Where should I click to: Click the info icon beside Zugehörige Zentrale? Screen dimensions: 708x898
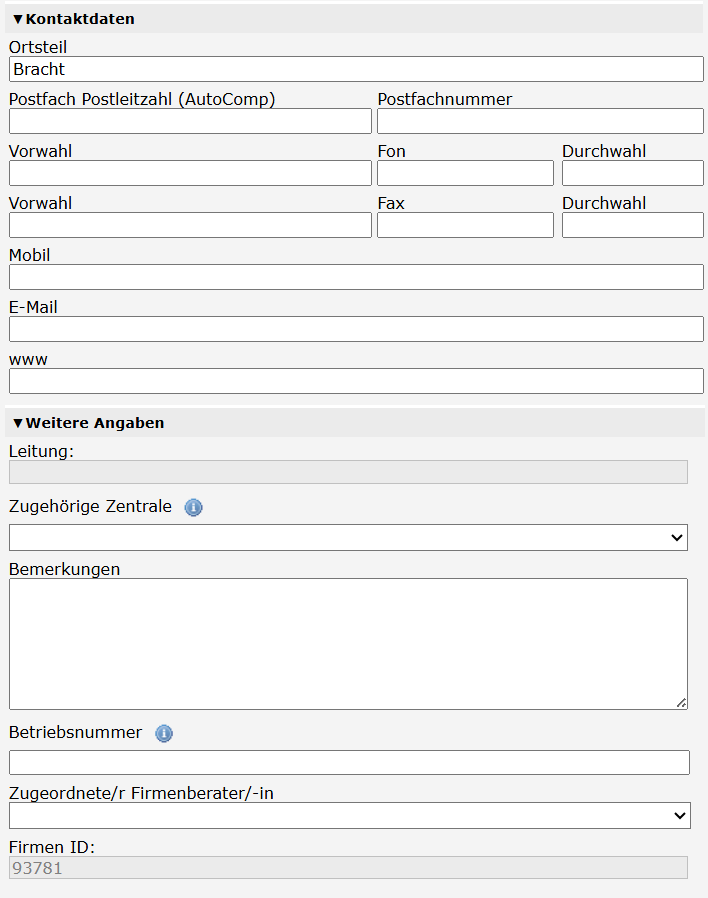click(x=194, y=507)
